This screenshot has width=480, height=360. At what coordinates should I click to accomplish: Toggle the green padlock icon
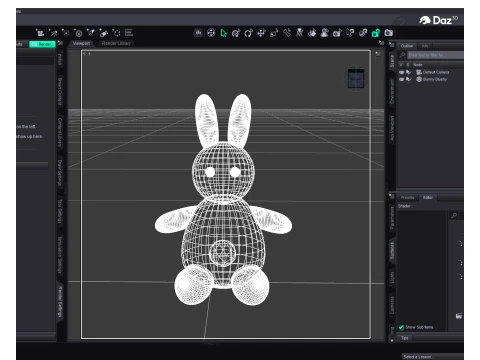point(376,33)
